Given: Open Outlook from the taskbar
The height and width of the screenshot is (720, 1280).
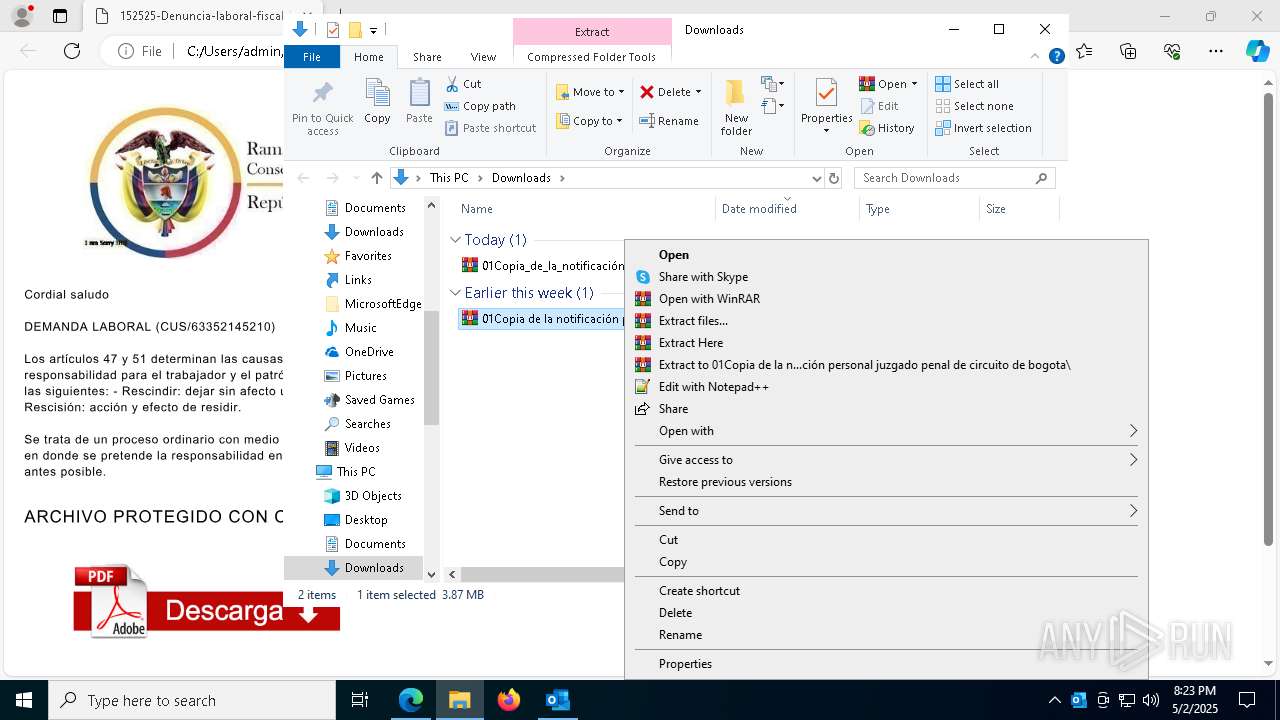Looking at the screenshot, I should pos(558,700).
